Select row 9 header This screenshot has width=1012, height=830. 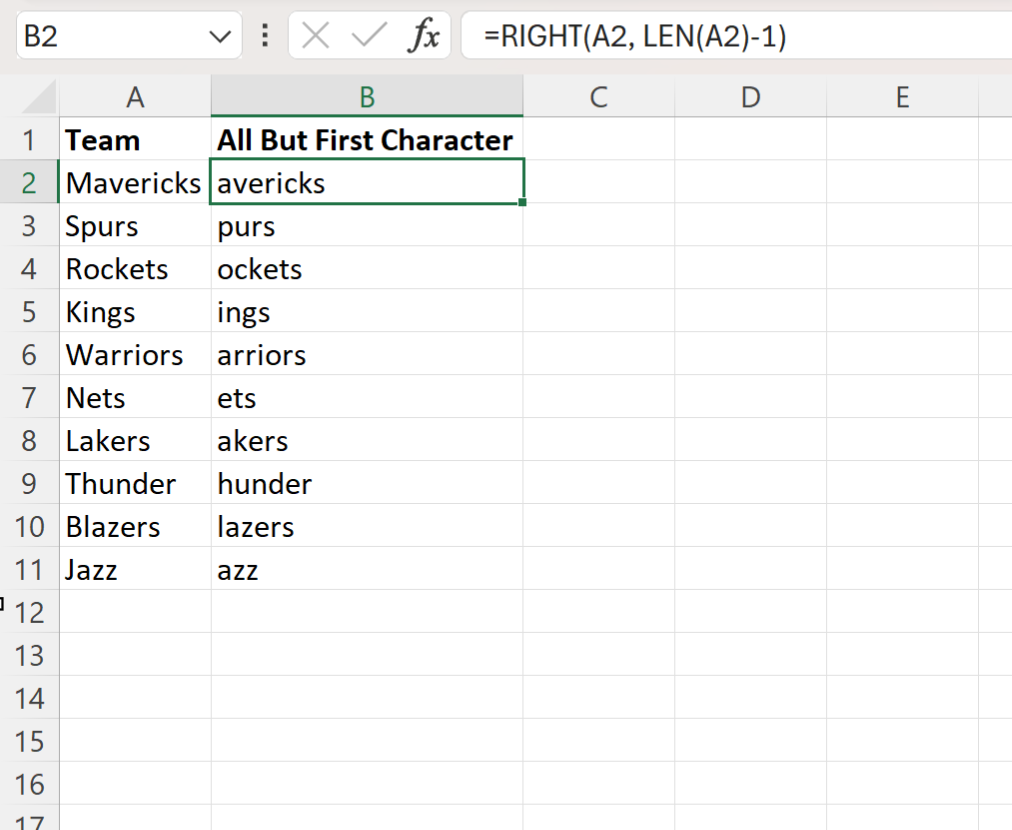[29, 483]
